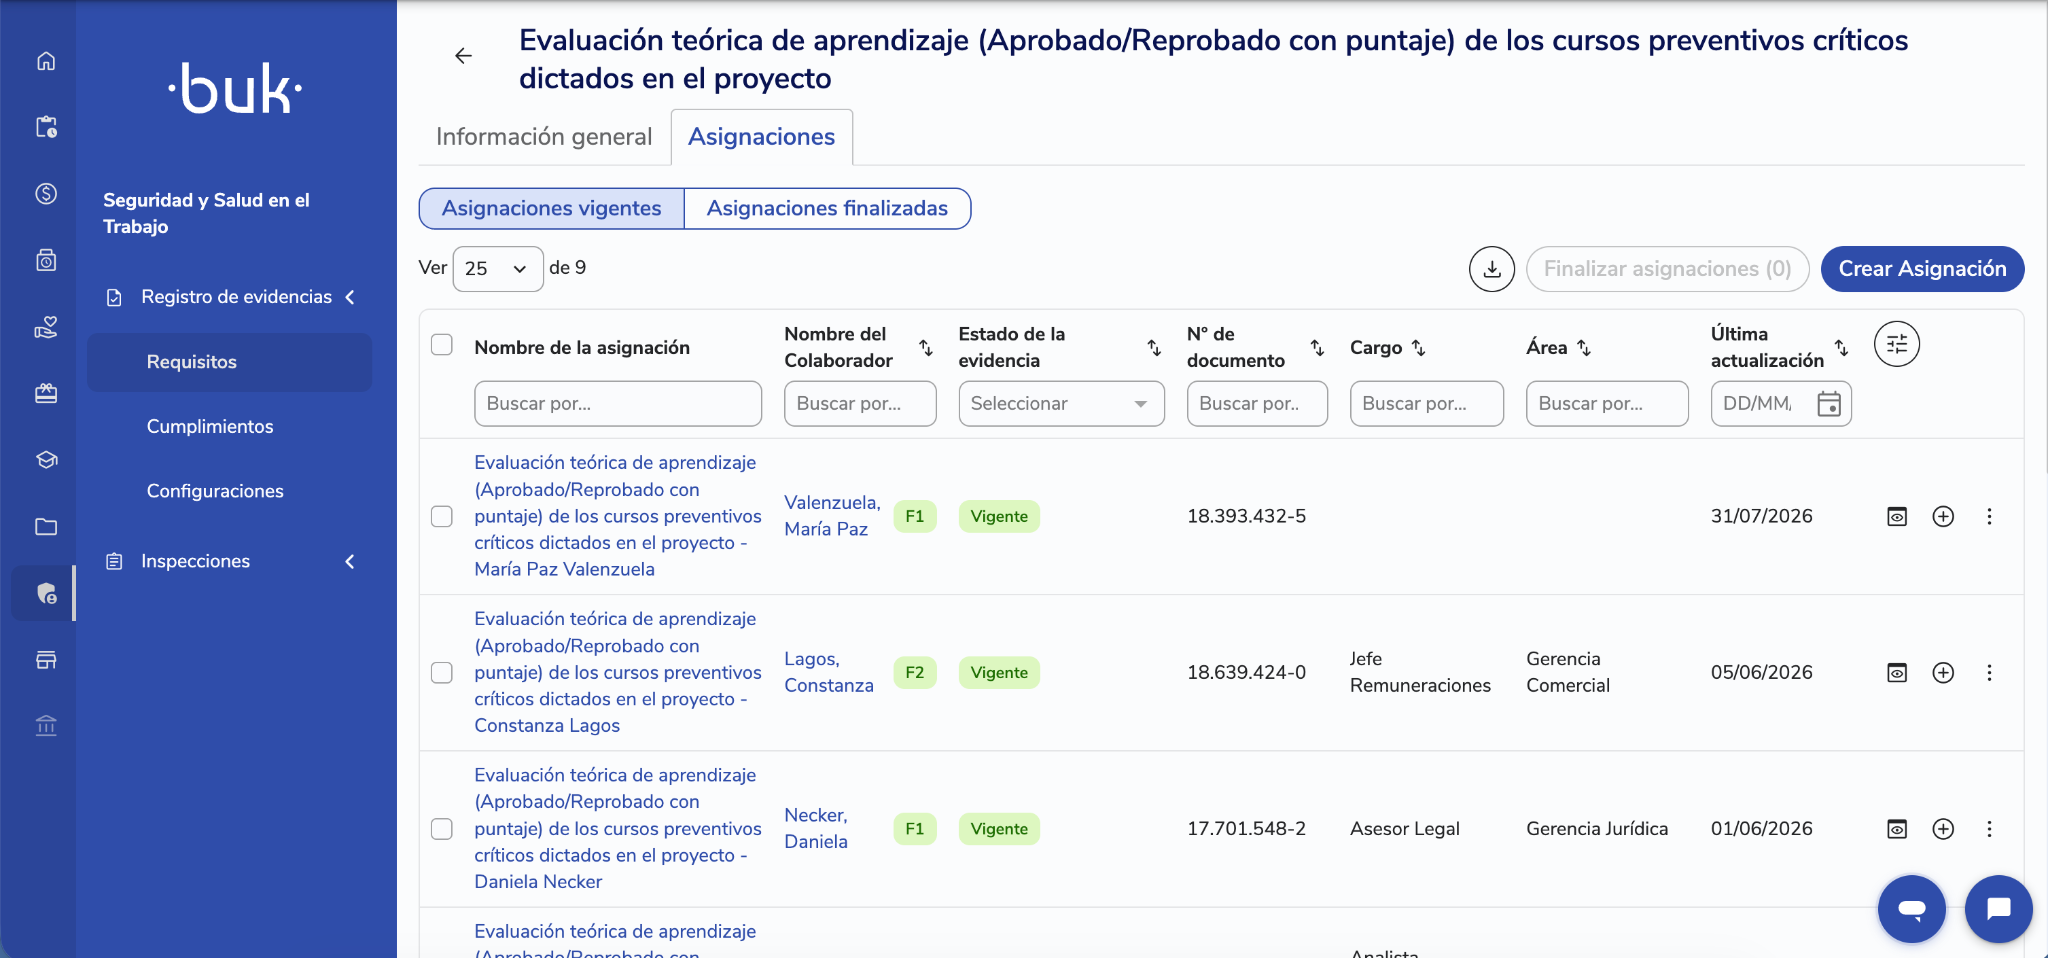Image resolution: width=2048 pixels, height=958 pixels.
Task: Open more options for Valenzuela row
Action: click(x=1989, y=516)
